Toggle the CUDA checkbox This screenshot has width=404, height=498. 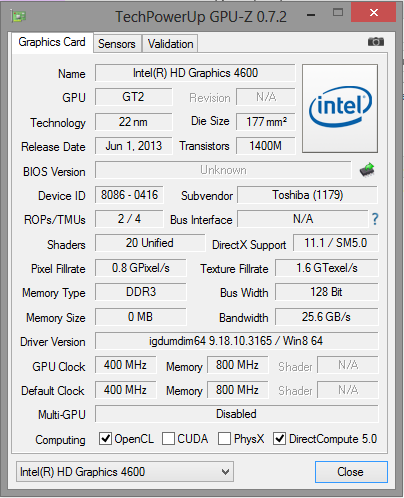168,439
